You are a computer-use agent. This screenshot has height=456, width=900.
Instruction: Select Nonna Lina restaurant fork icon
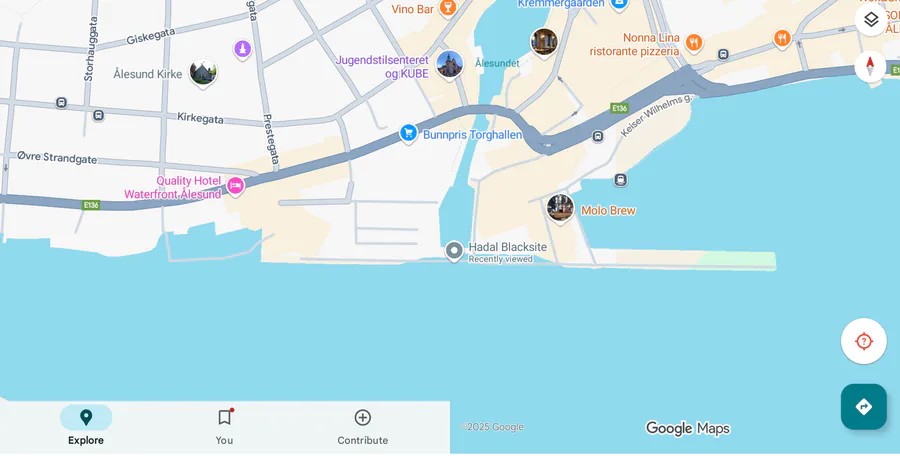[693, 42]
